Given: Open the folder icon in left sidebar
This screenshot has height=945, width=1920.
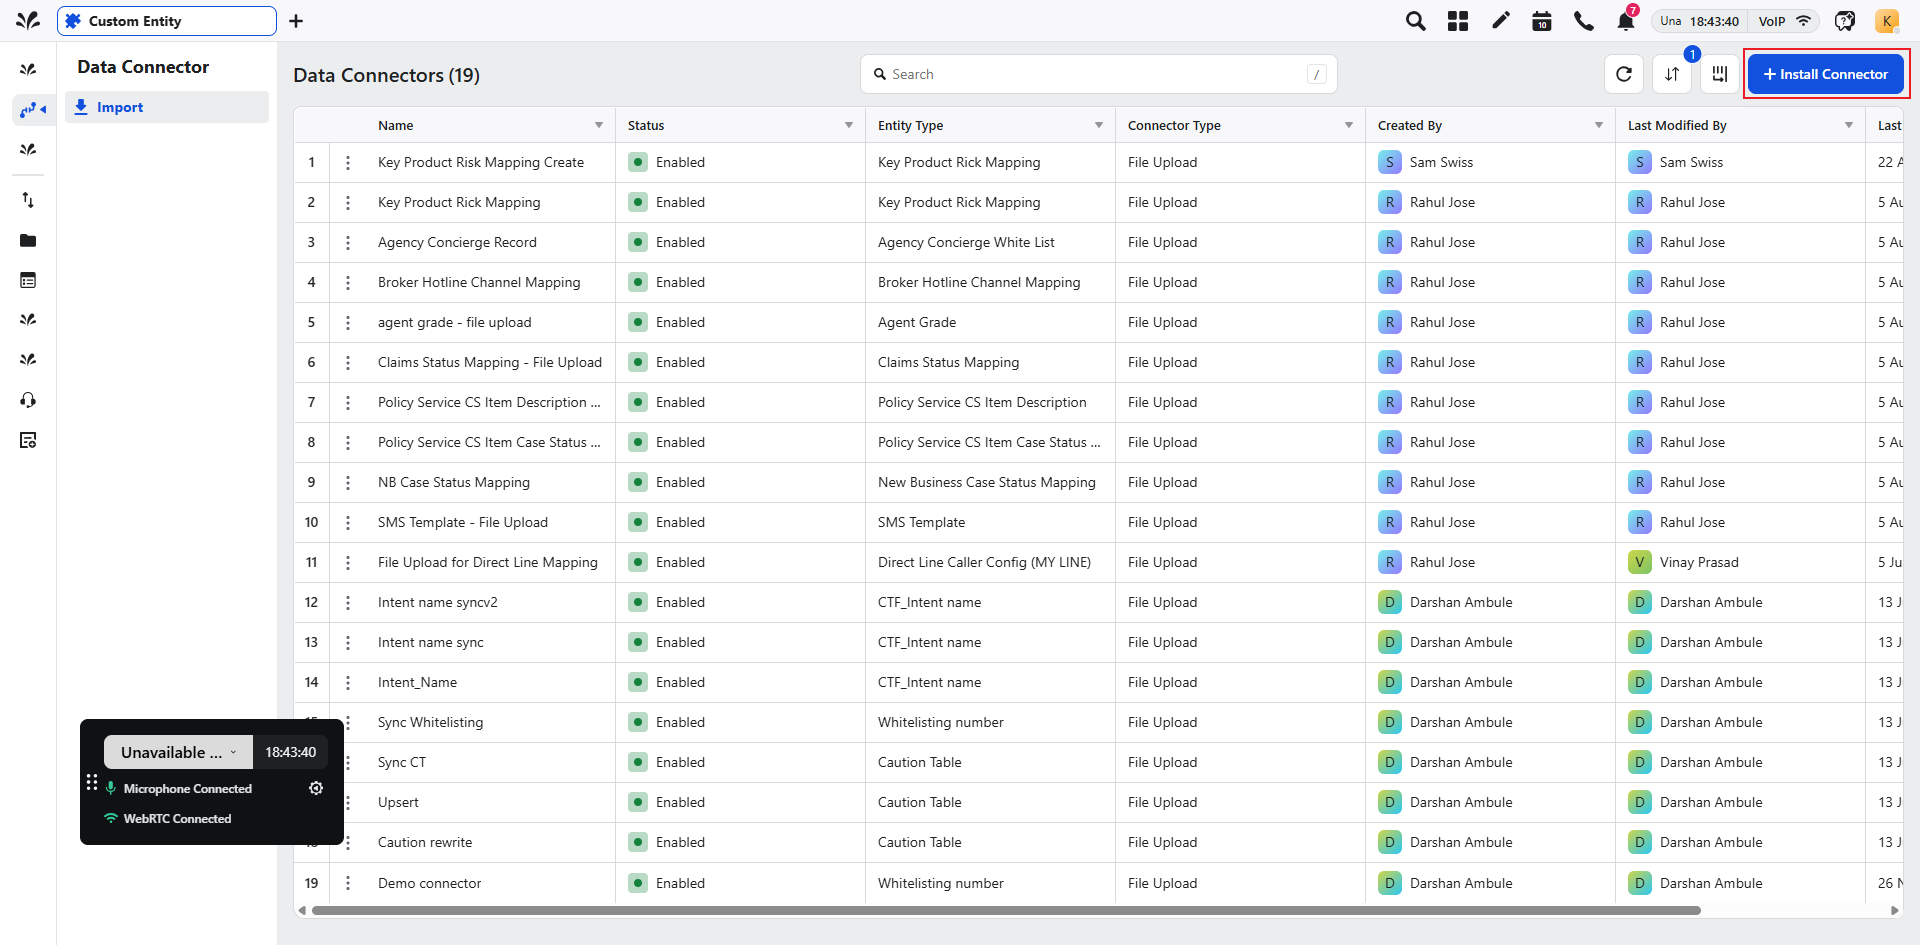Looking at the screenshot, I should [28, 240].
